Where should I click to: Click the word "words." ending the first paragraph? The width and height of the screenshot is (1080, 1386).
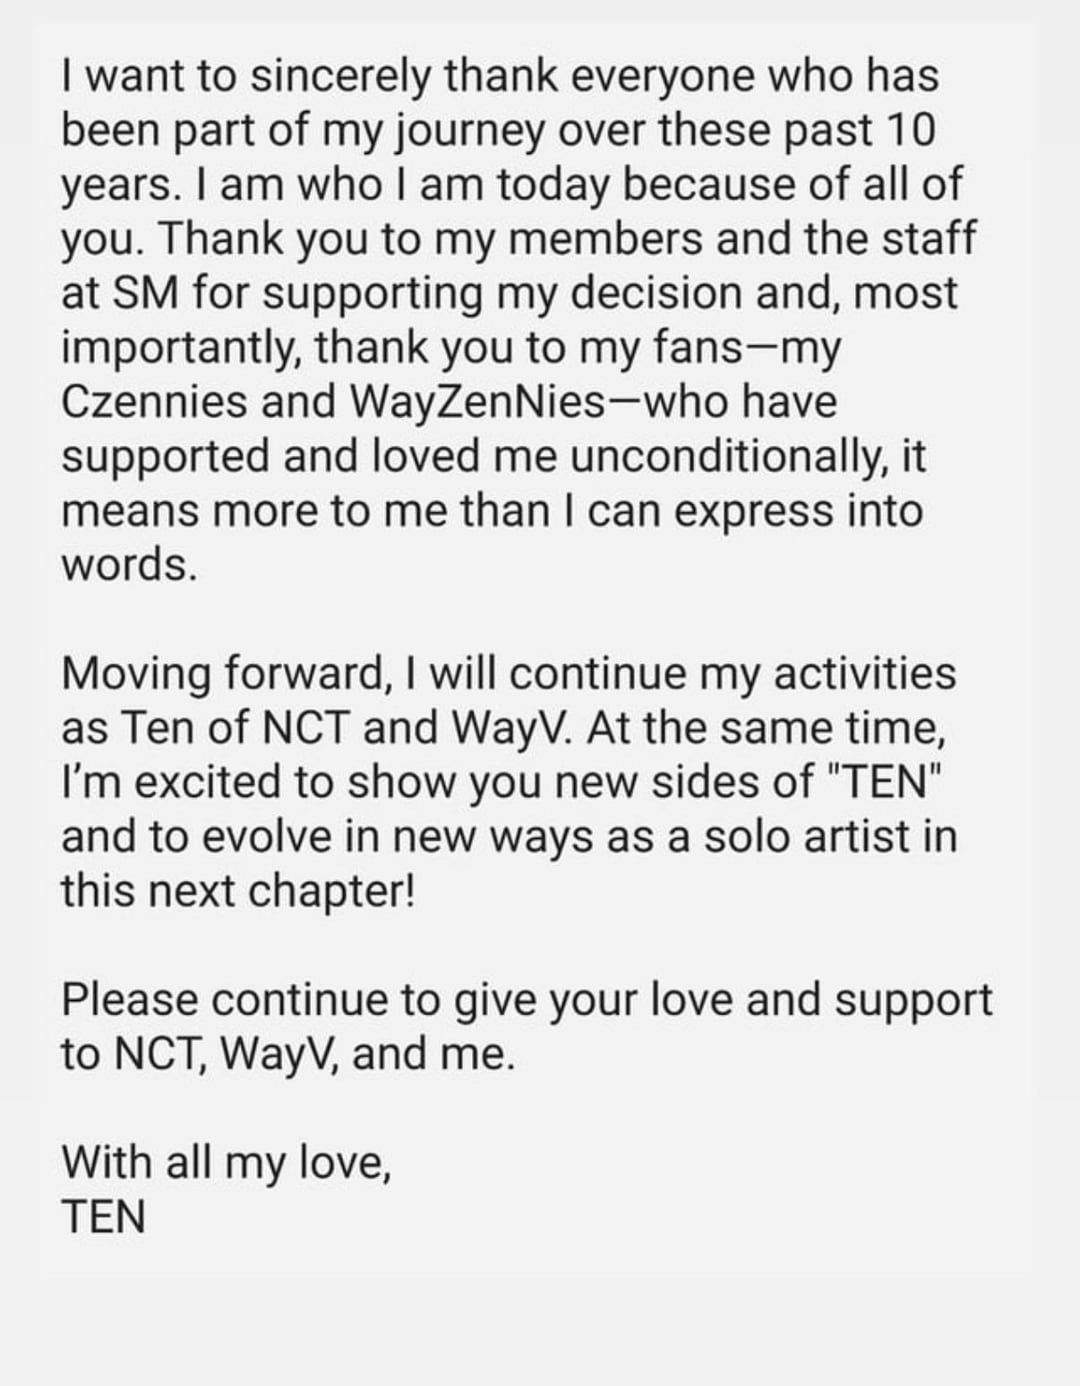point(128,565)
